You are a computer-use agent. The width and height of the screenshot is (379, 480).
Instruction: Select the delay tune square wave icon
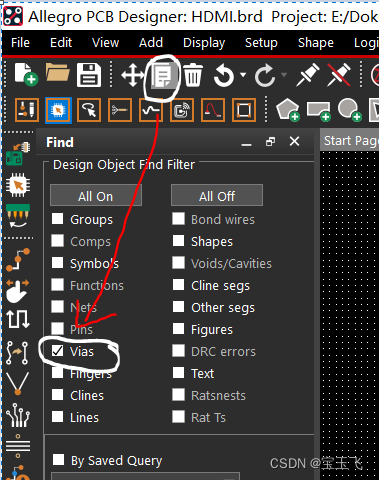click(18, 319)
